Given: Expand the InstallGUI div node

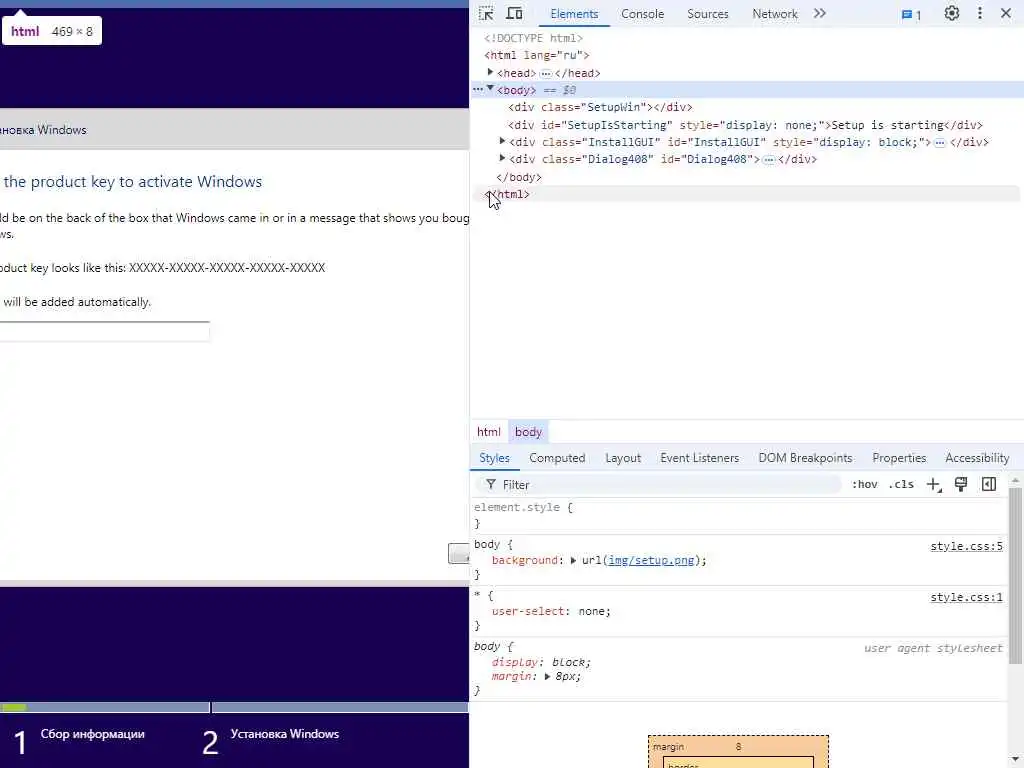Looking at the screenshot, I should point(502,141).
